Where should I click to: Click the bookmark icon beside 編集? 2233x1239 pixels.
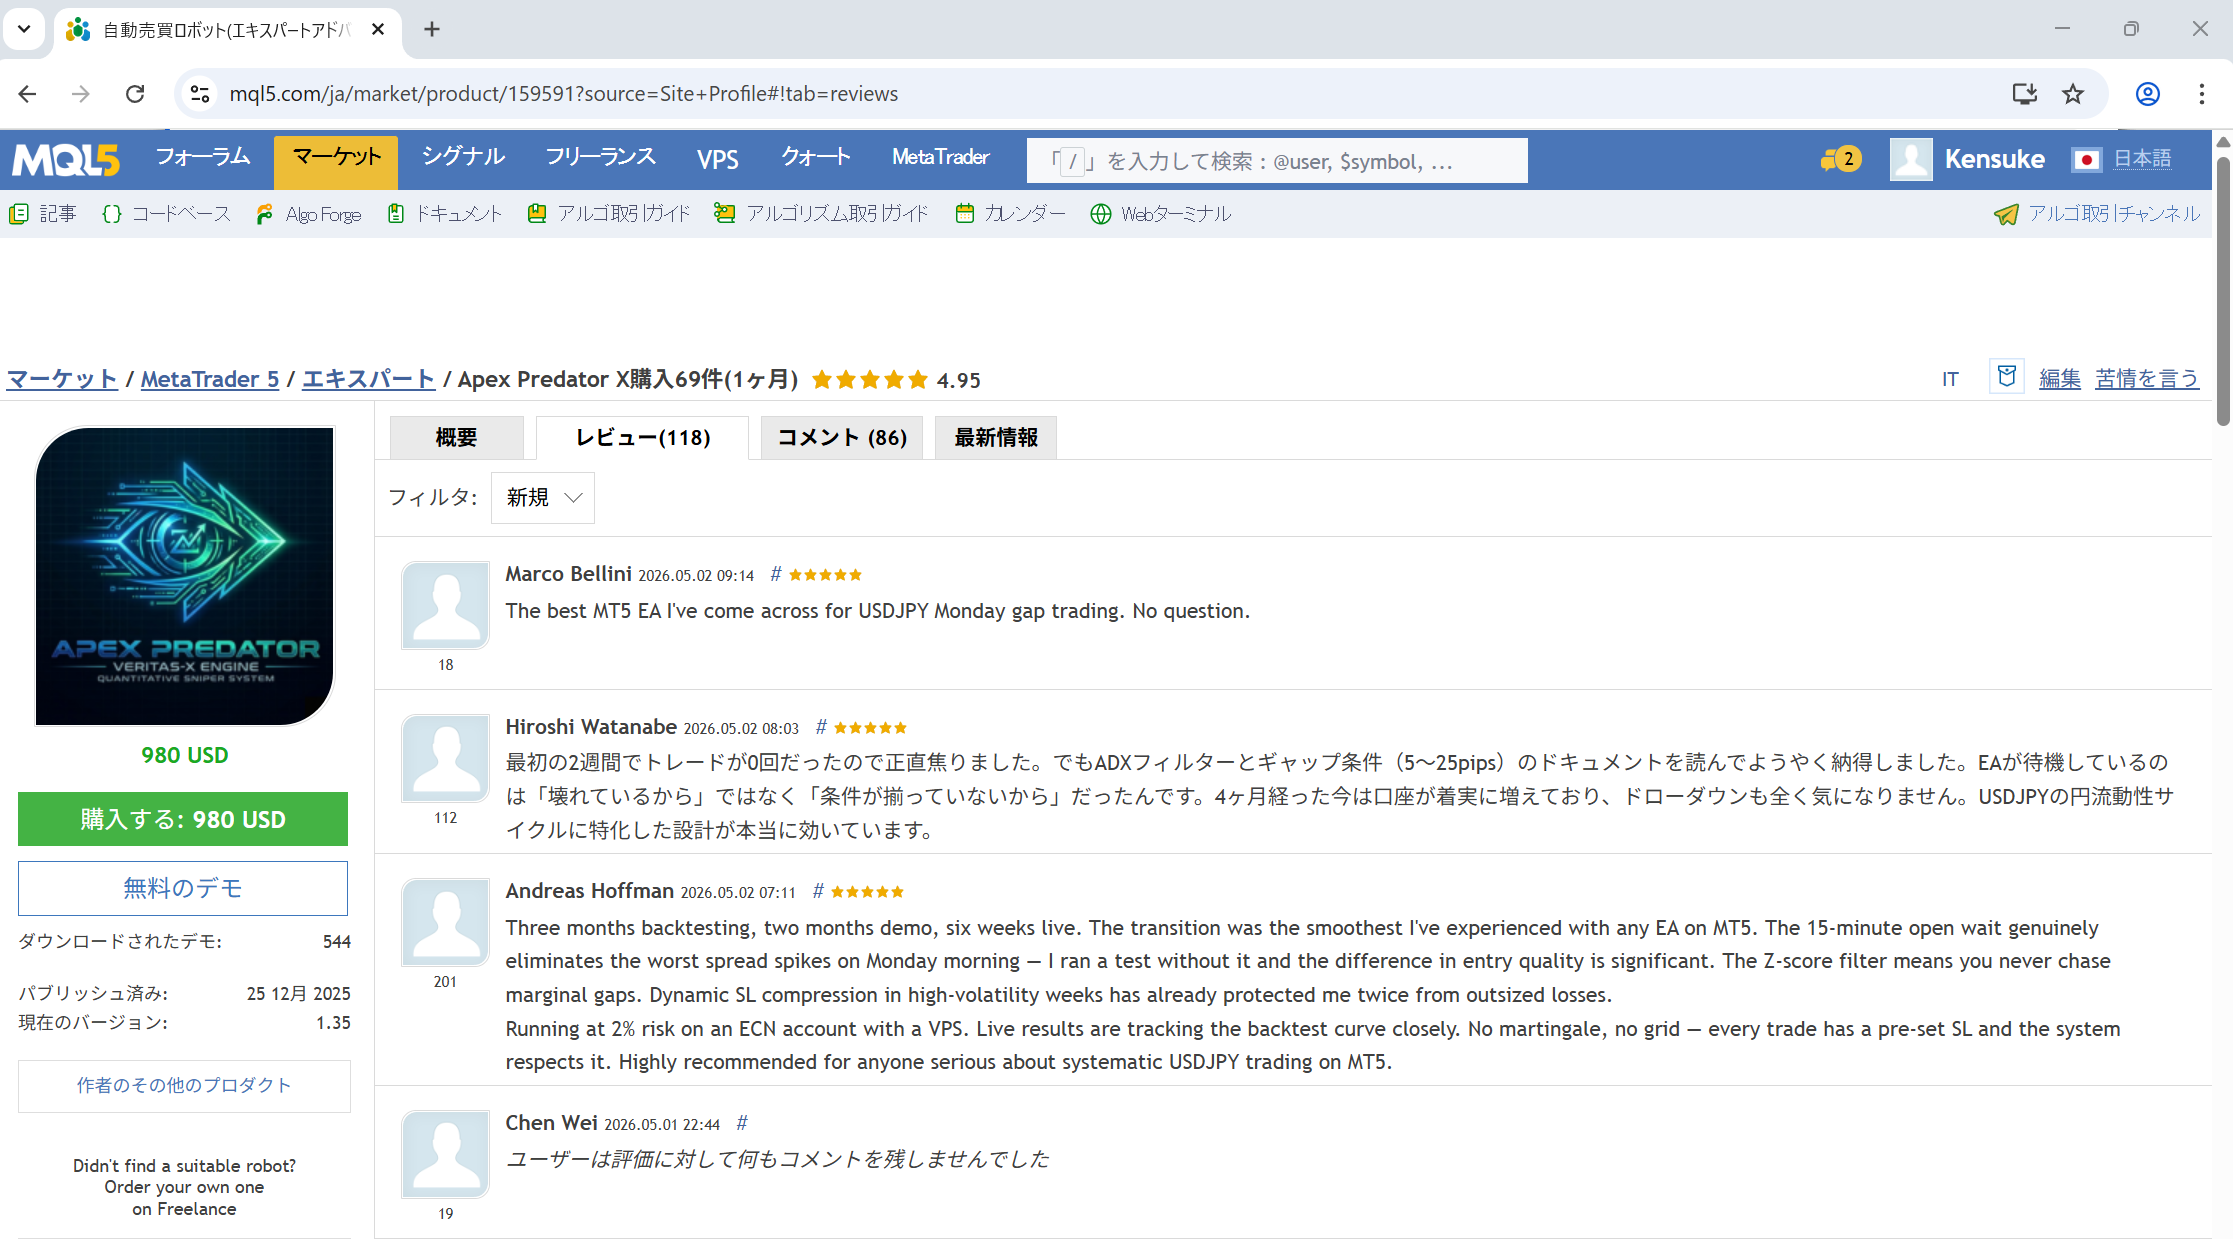click(x=2006, y=377)
